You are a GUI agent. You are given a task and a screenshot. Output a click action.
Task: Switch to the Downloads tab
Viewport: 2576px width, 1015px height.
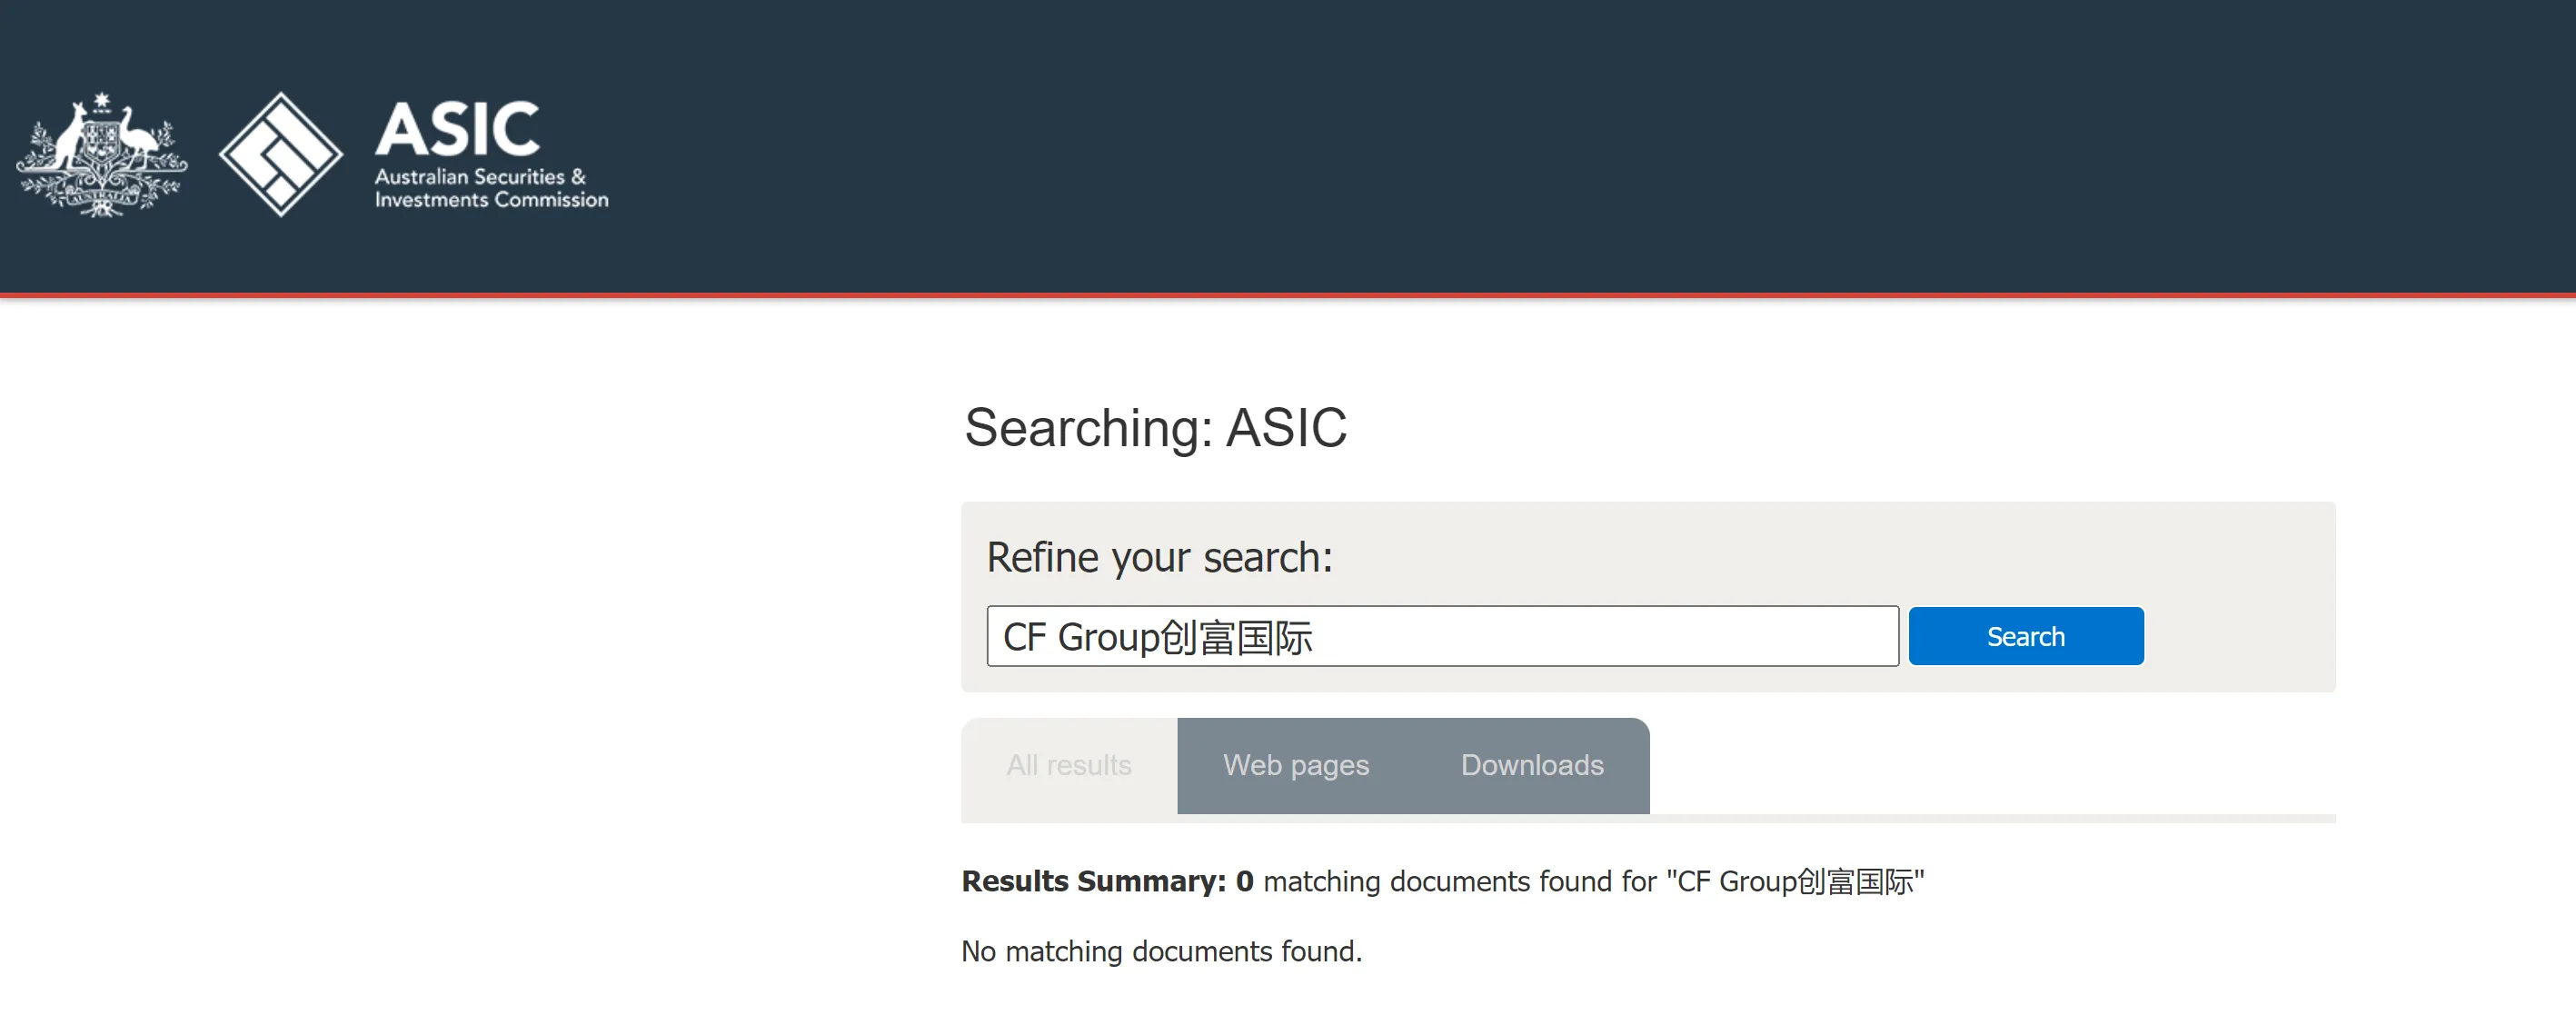(x=1532, y=765)
